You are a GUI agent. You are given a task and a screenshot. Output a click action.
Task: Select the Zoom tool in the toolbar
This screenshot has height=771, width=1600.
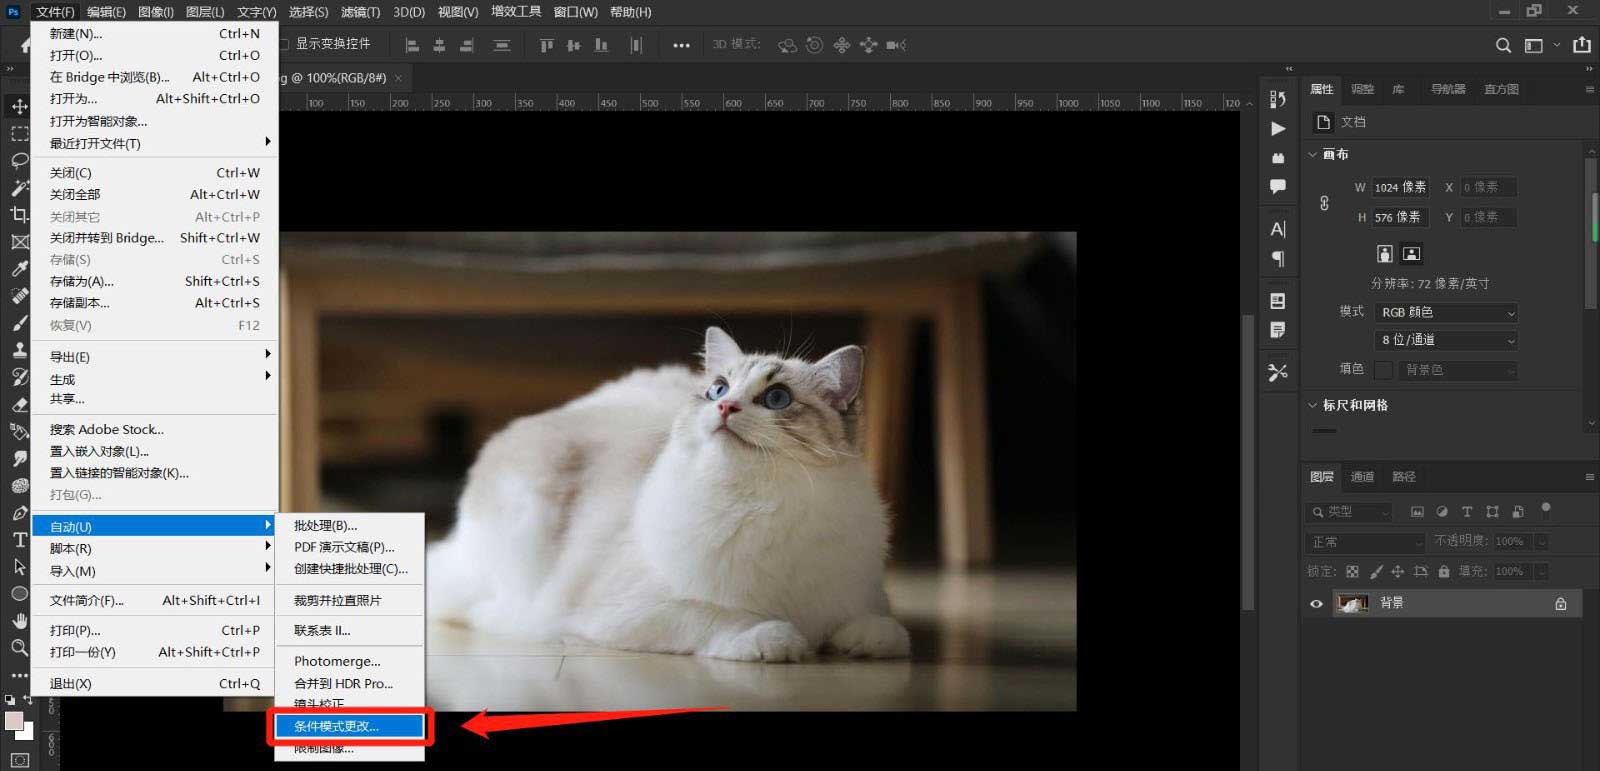(x=19, y=648)
